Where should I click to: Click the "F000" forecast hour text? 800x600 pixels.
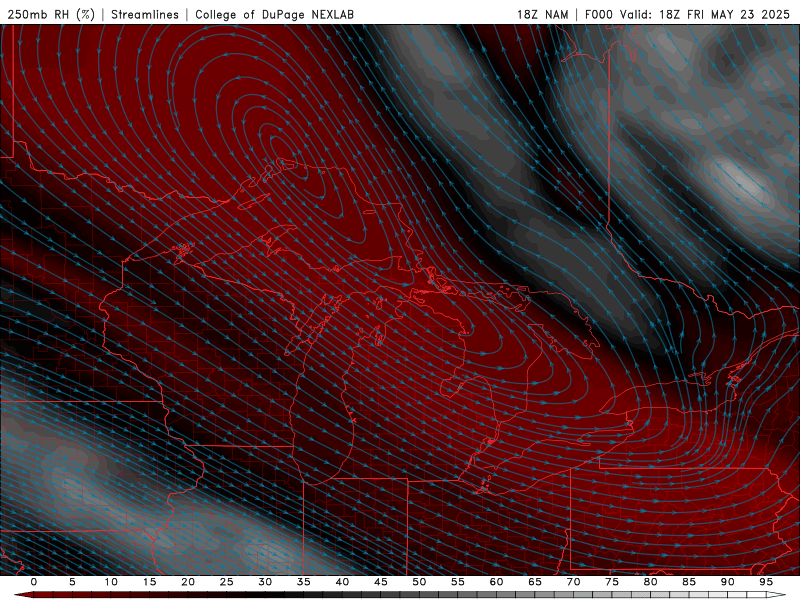tap(599, 14)
